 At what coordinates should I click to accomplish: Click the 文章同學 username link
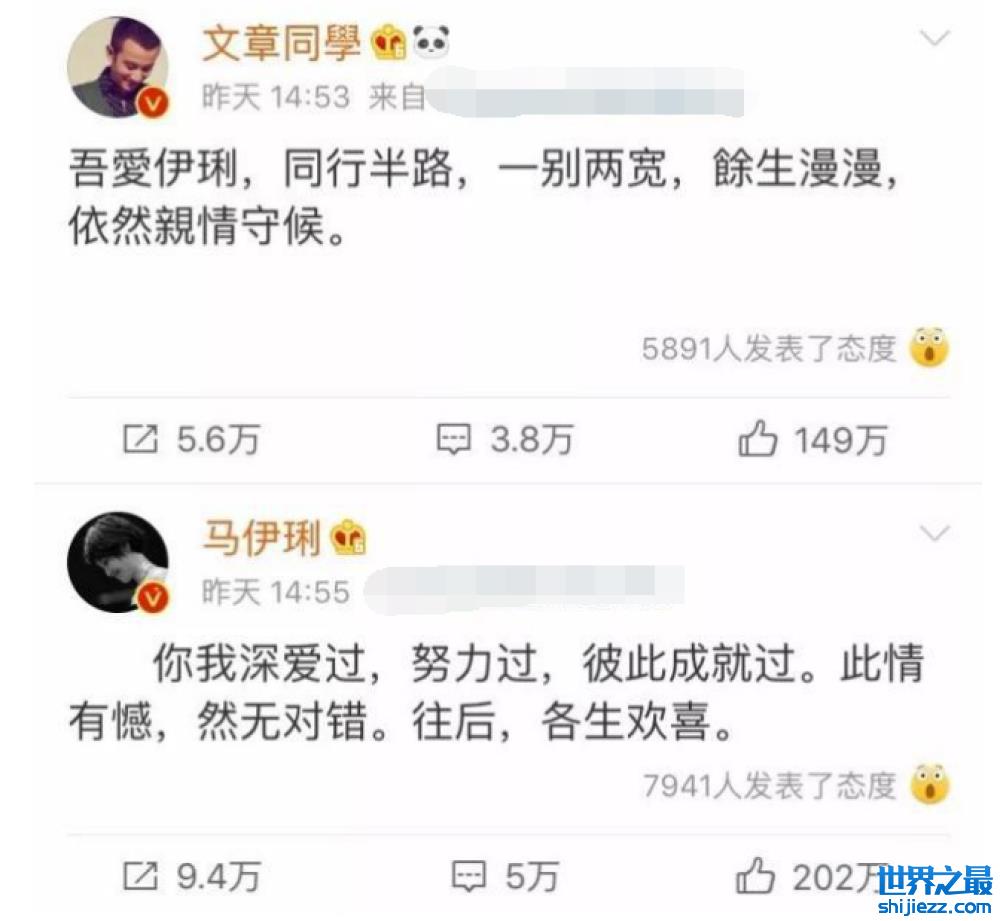coord(281,43)
